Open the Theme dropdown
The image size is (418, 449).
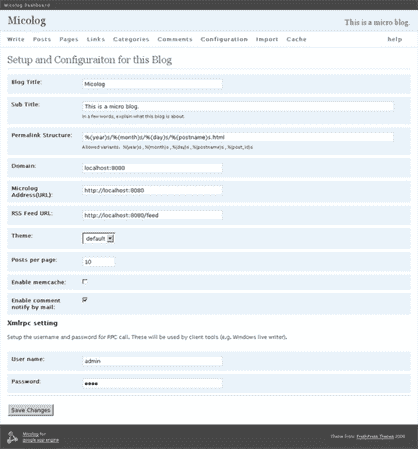[x=98, y=238]
